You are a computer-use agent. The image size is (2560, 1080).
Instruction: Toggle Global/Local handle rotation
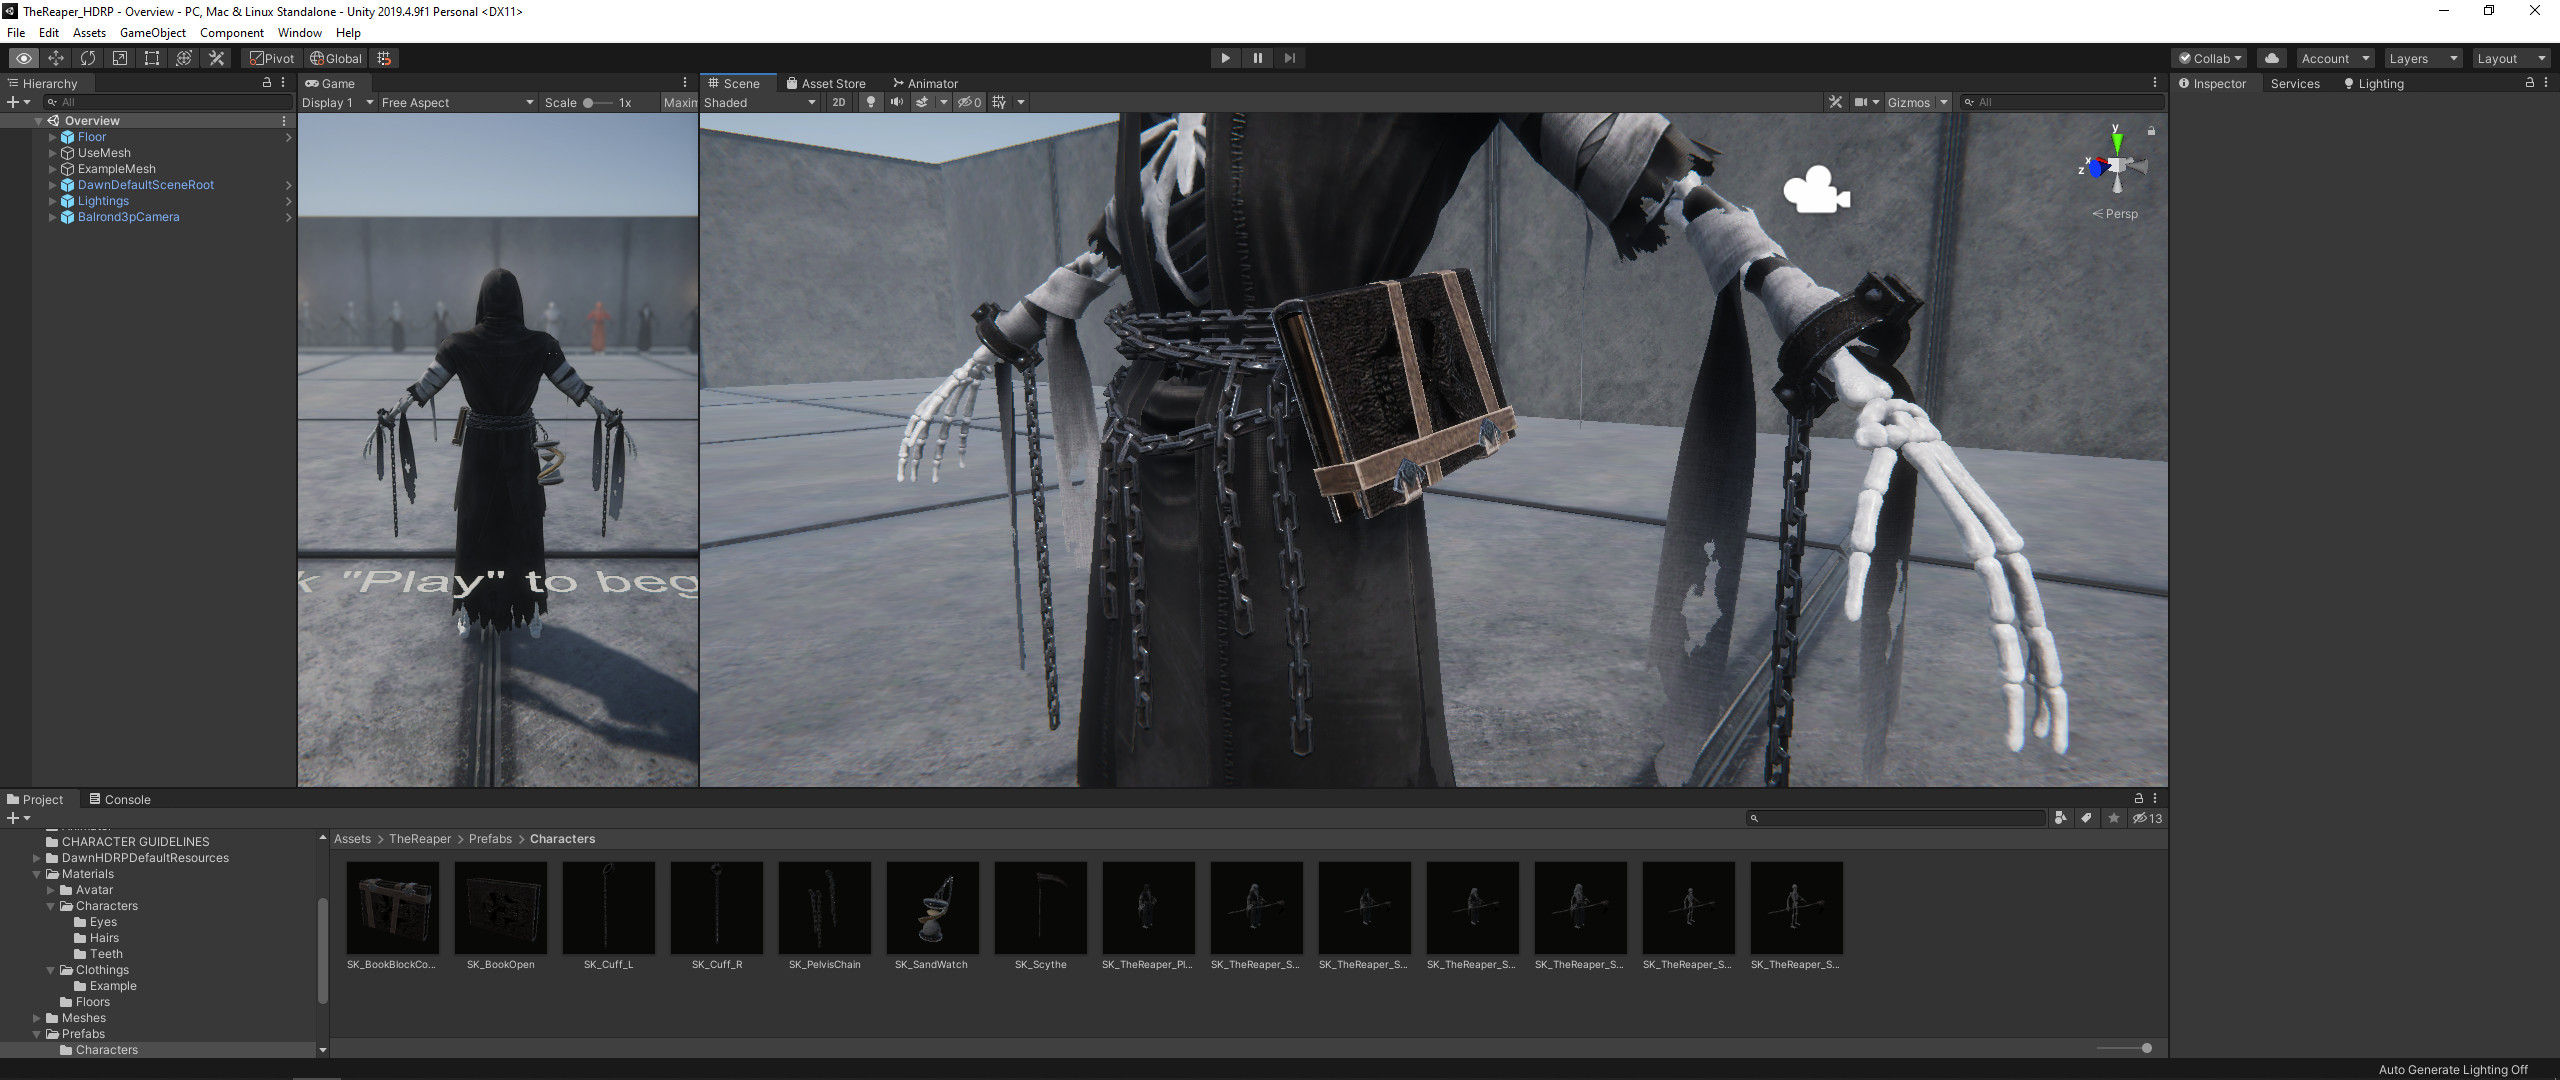[336, 58]
